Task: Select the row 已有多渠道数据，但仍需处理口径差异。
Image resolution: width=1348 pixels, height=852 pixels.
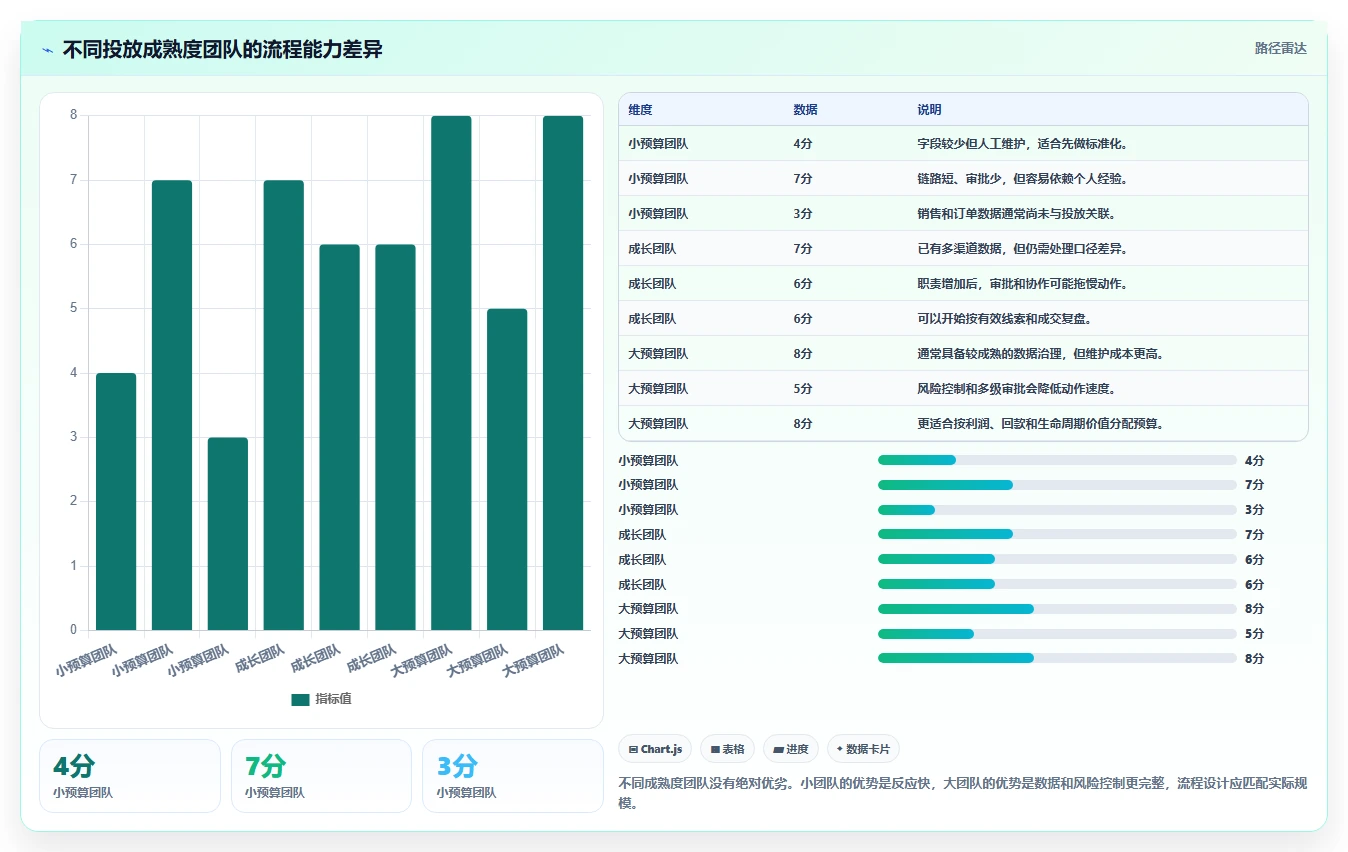Action: point(963,248)
